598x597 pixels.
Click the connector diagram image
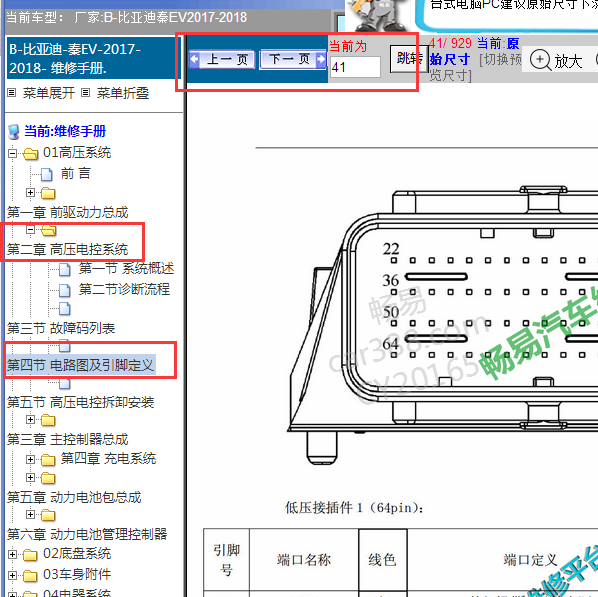(x=442, y=324)
